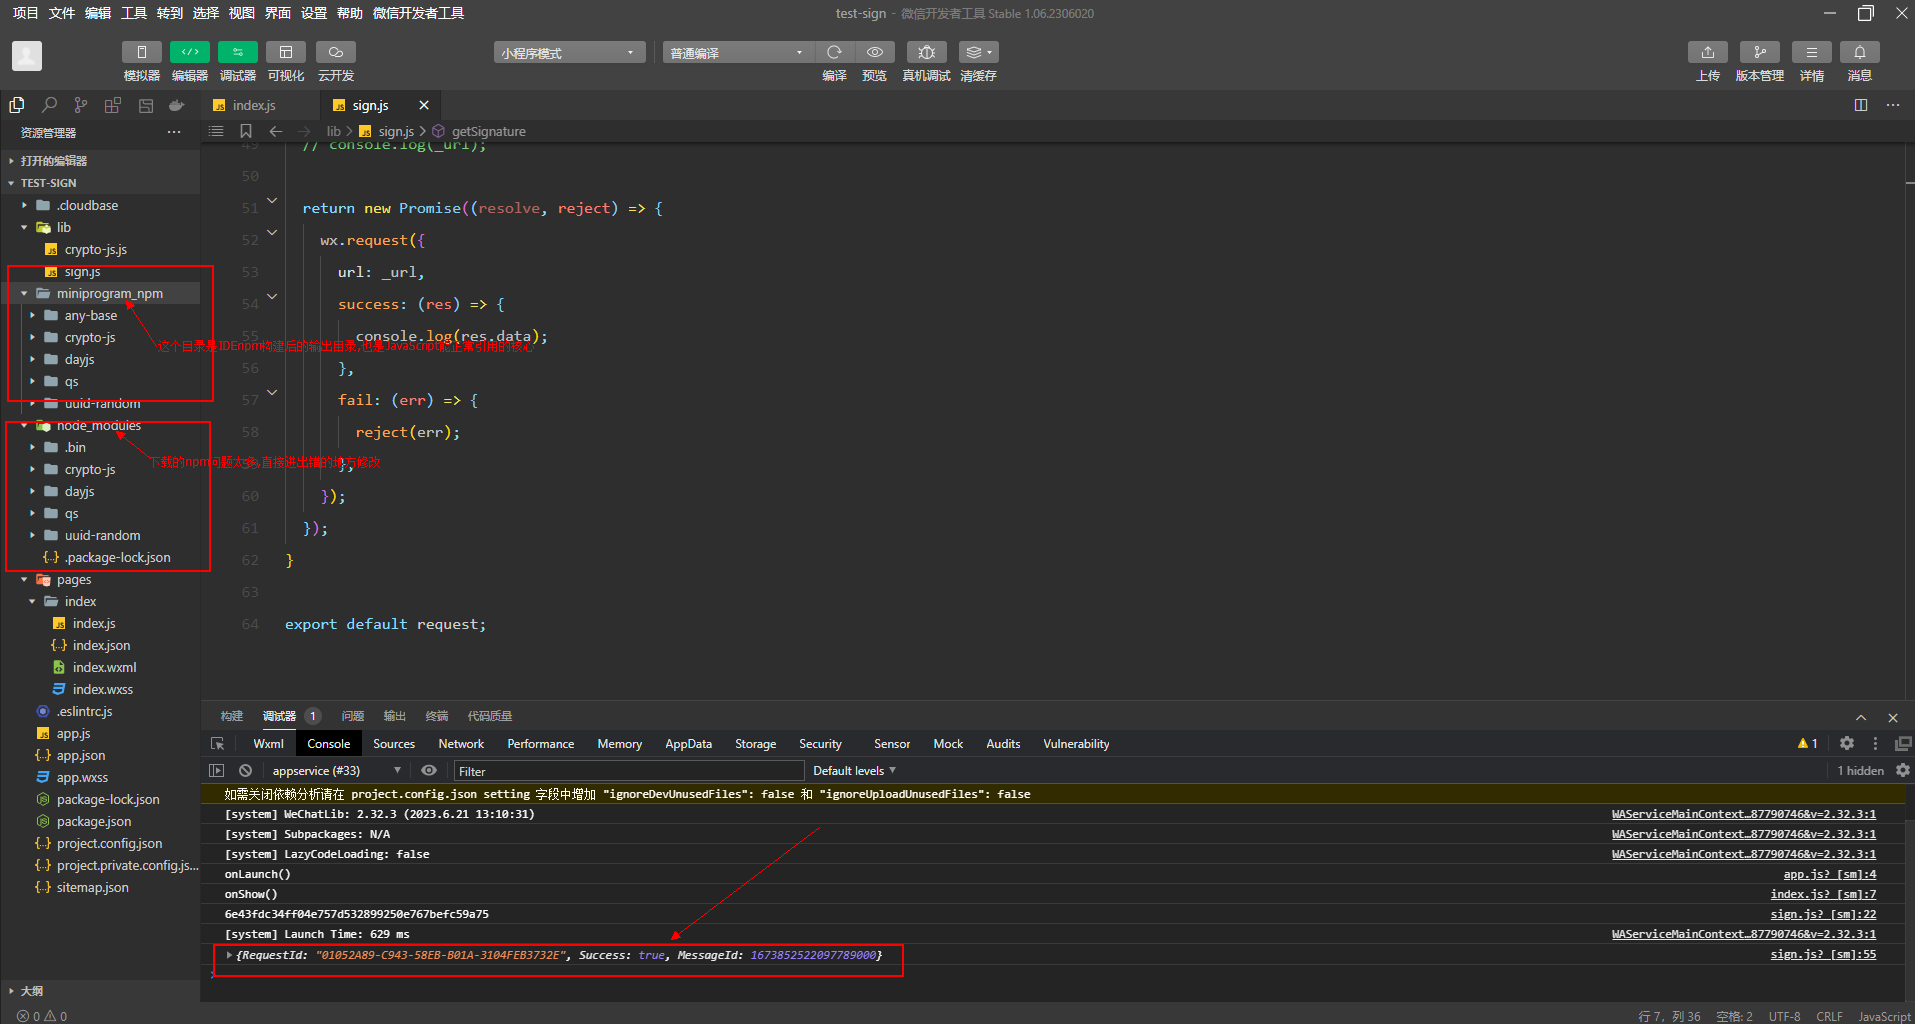Navigate back with the left arrow icon
This screenshot has width=1915, height=1024.
(276, 131)
